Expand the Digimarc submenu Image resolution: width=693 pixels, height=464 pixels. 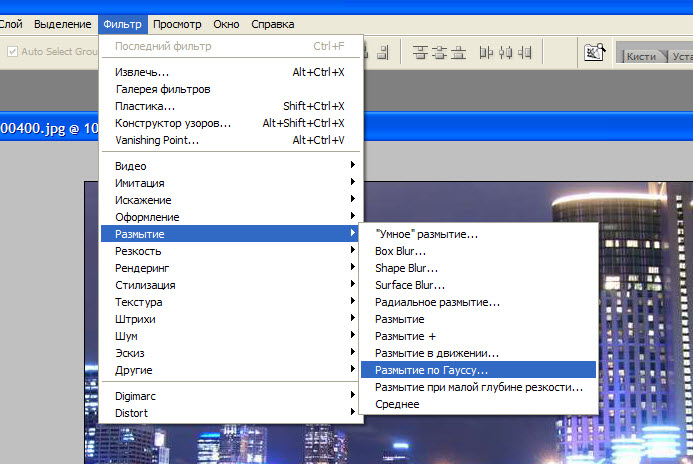230,396
